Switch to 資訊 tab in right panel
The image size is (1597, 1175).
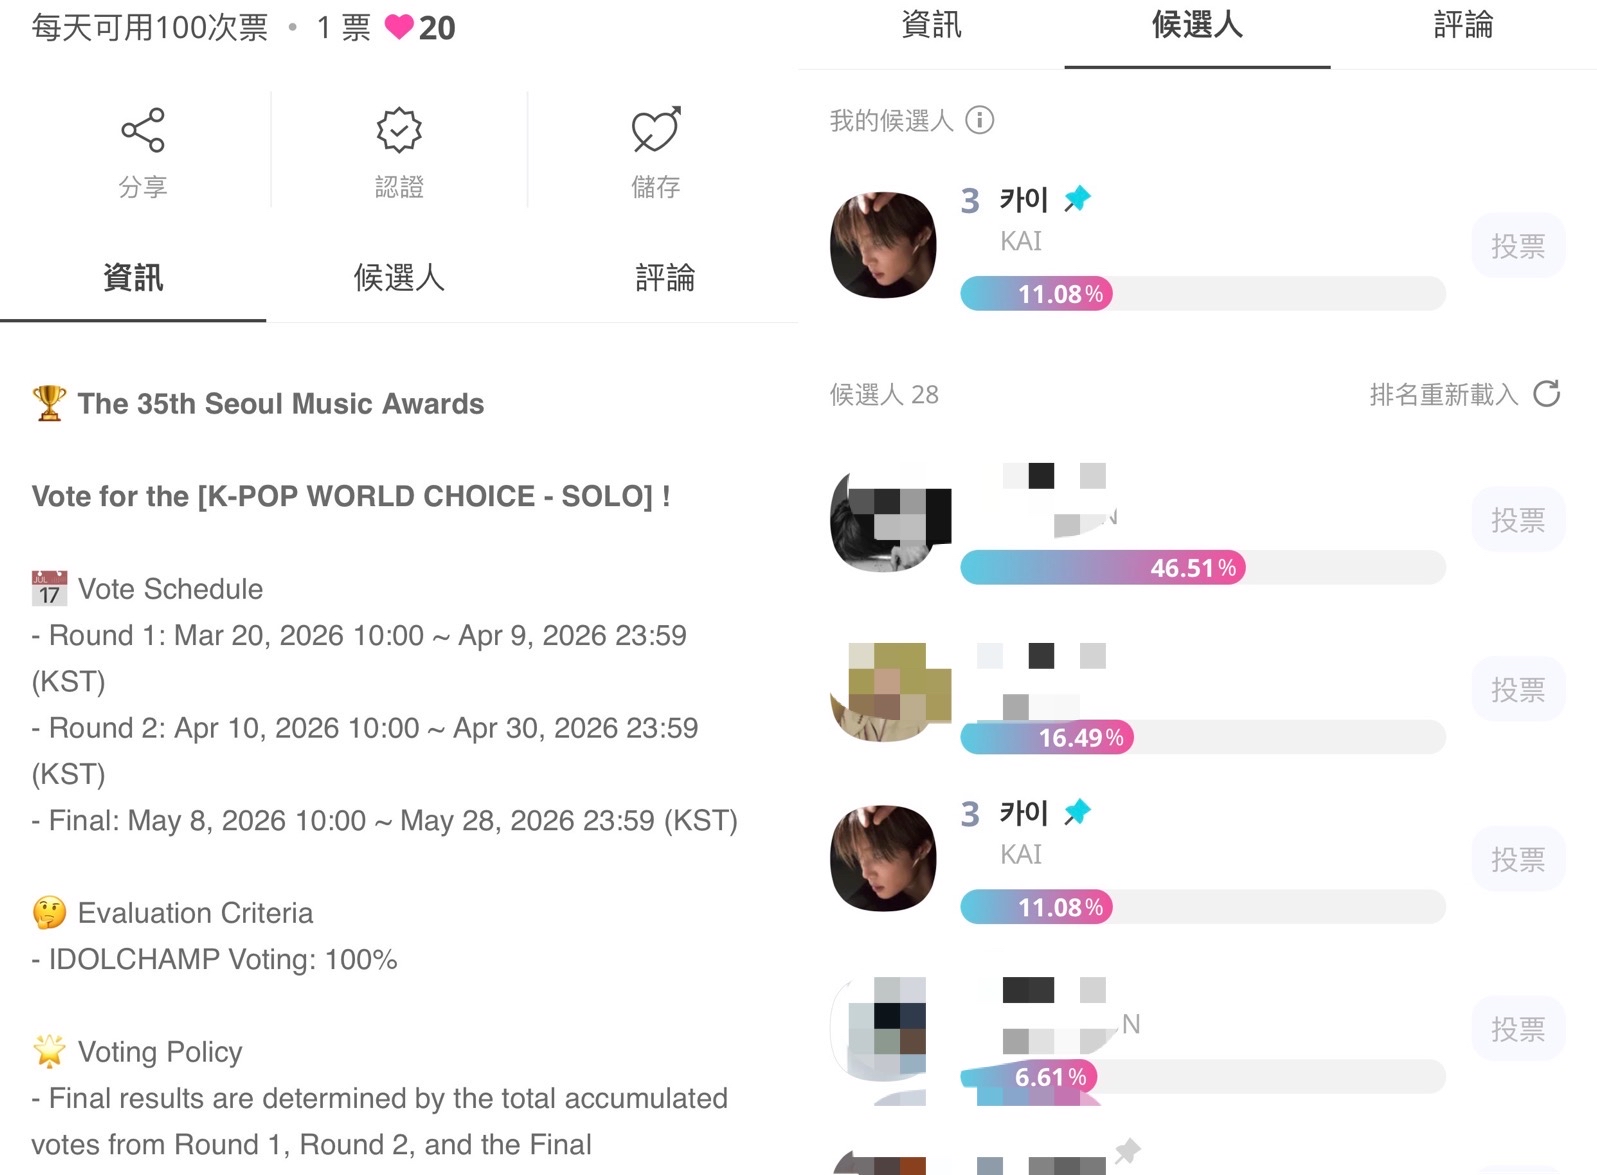click(x=931, y=25)
